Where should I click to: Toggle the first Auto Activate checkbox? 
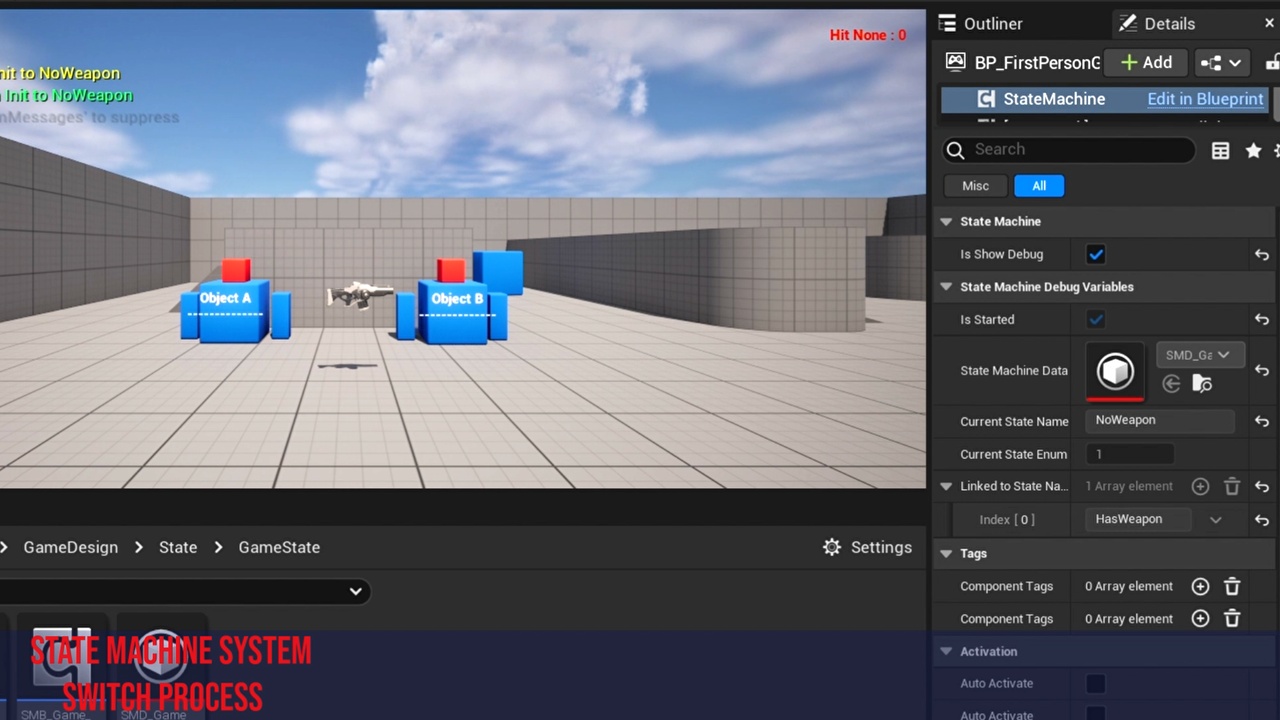pos(1096,684)
